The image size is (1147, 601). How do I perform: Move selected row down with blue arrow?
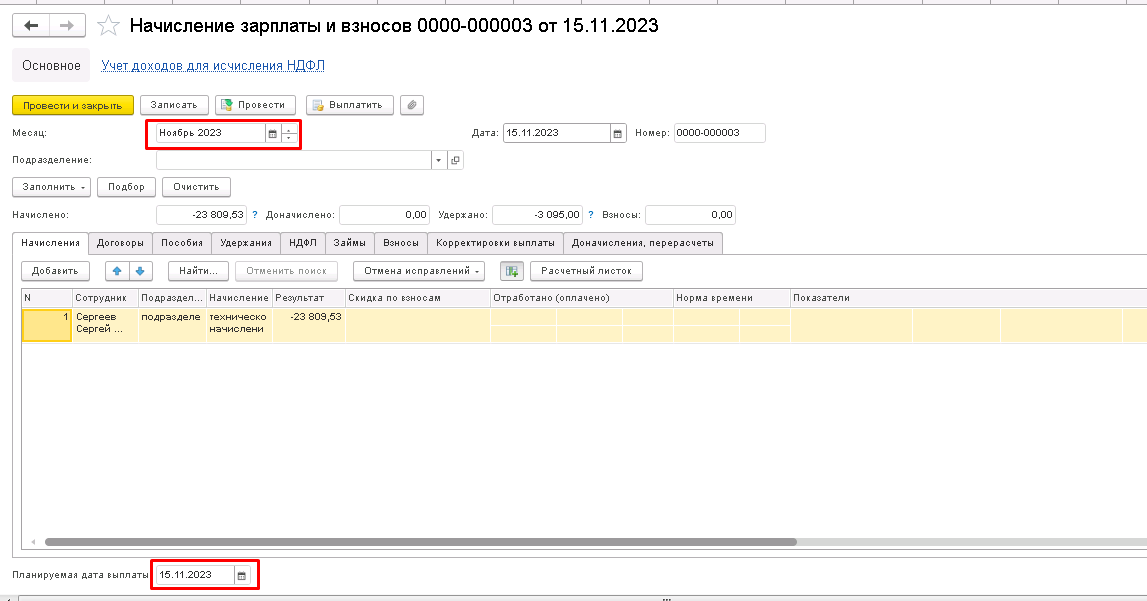tap(140, 271)
